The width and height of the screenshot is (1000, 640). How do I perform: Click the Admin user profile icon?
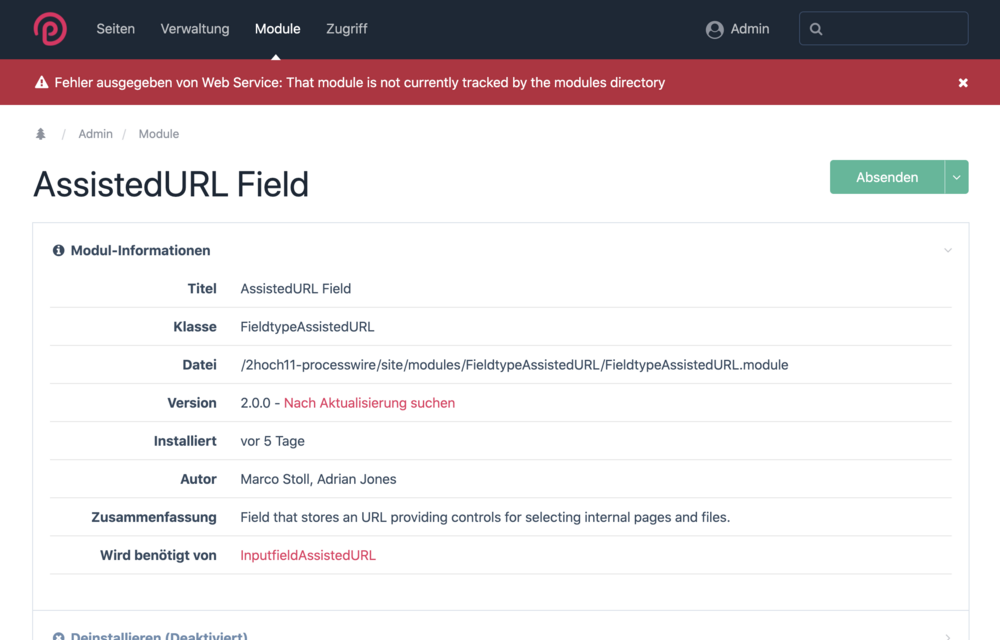click(714, 30)
